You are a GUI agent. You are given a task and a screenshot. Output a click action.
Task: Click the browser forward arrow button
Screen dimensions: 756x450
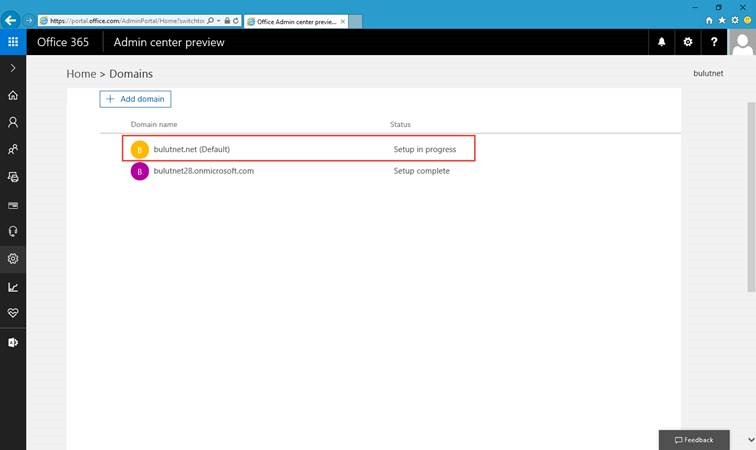28,21
